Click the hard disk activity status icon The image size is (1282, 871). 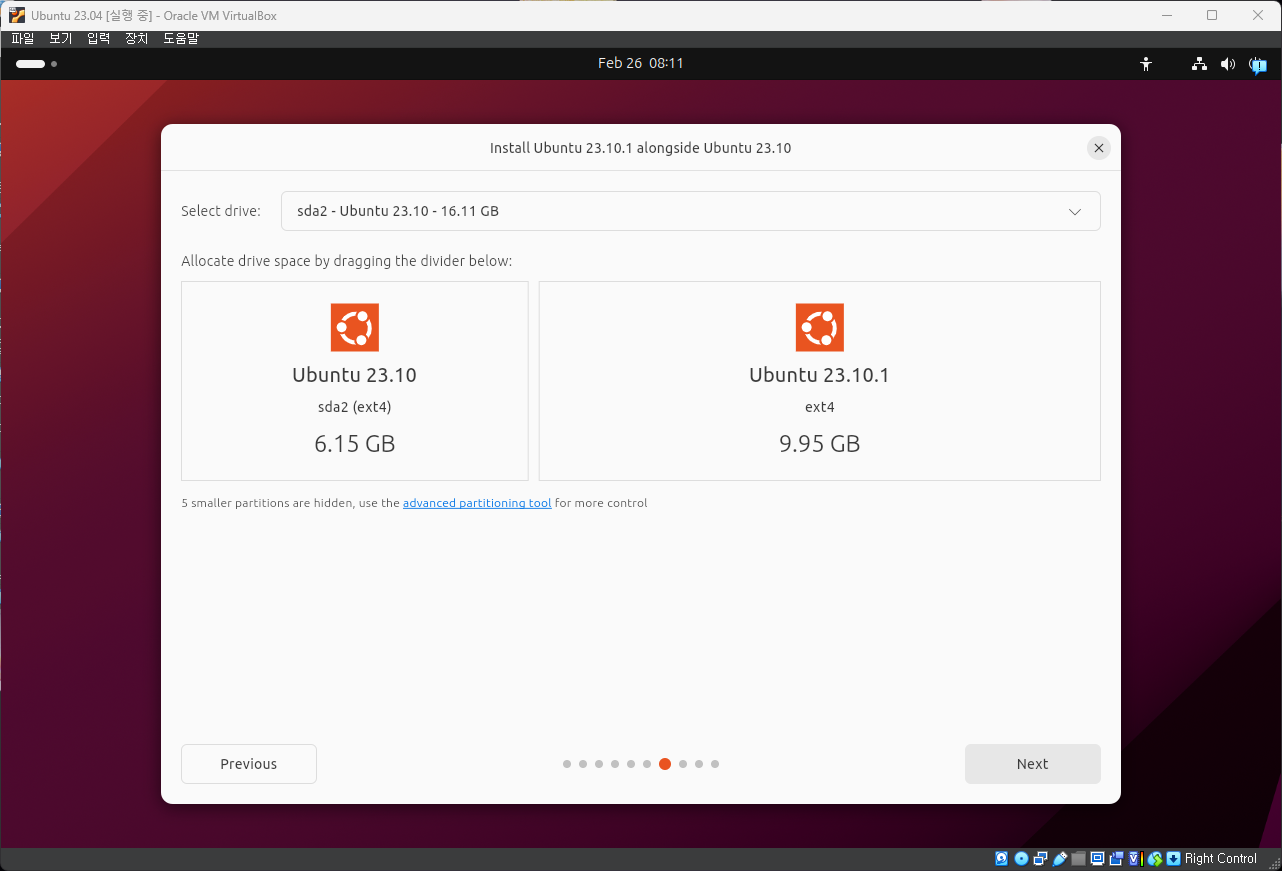(1001, 859)
